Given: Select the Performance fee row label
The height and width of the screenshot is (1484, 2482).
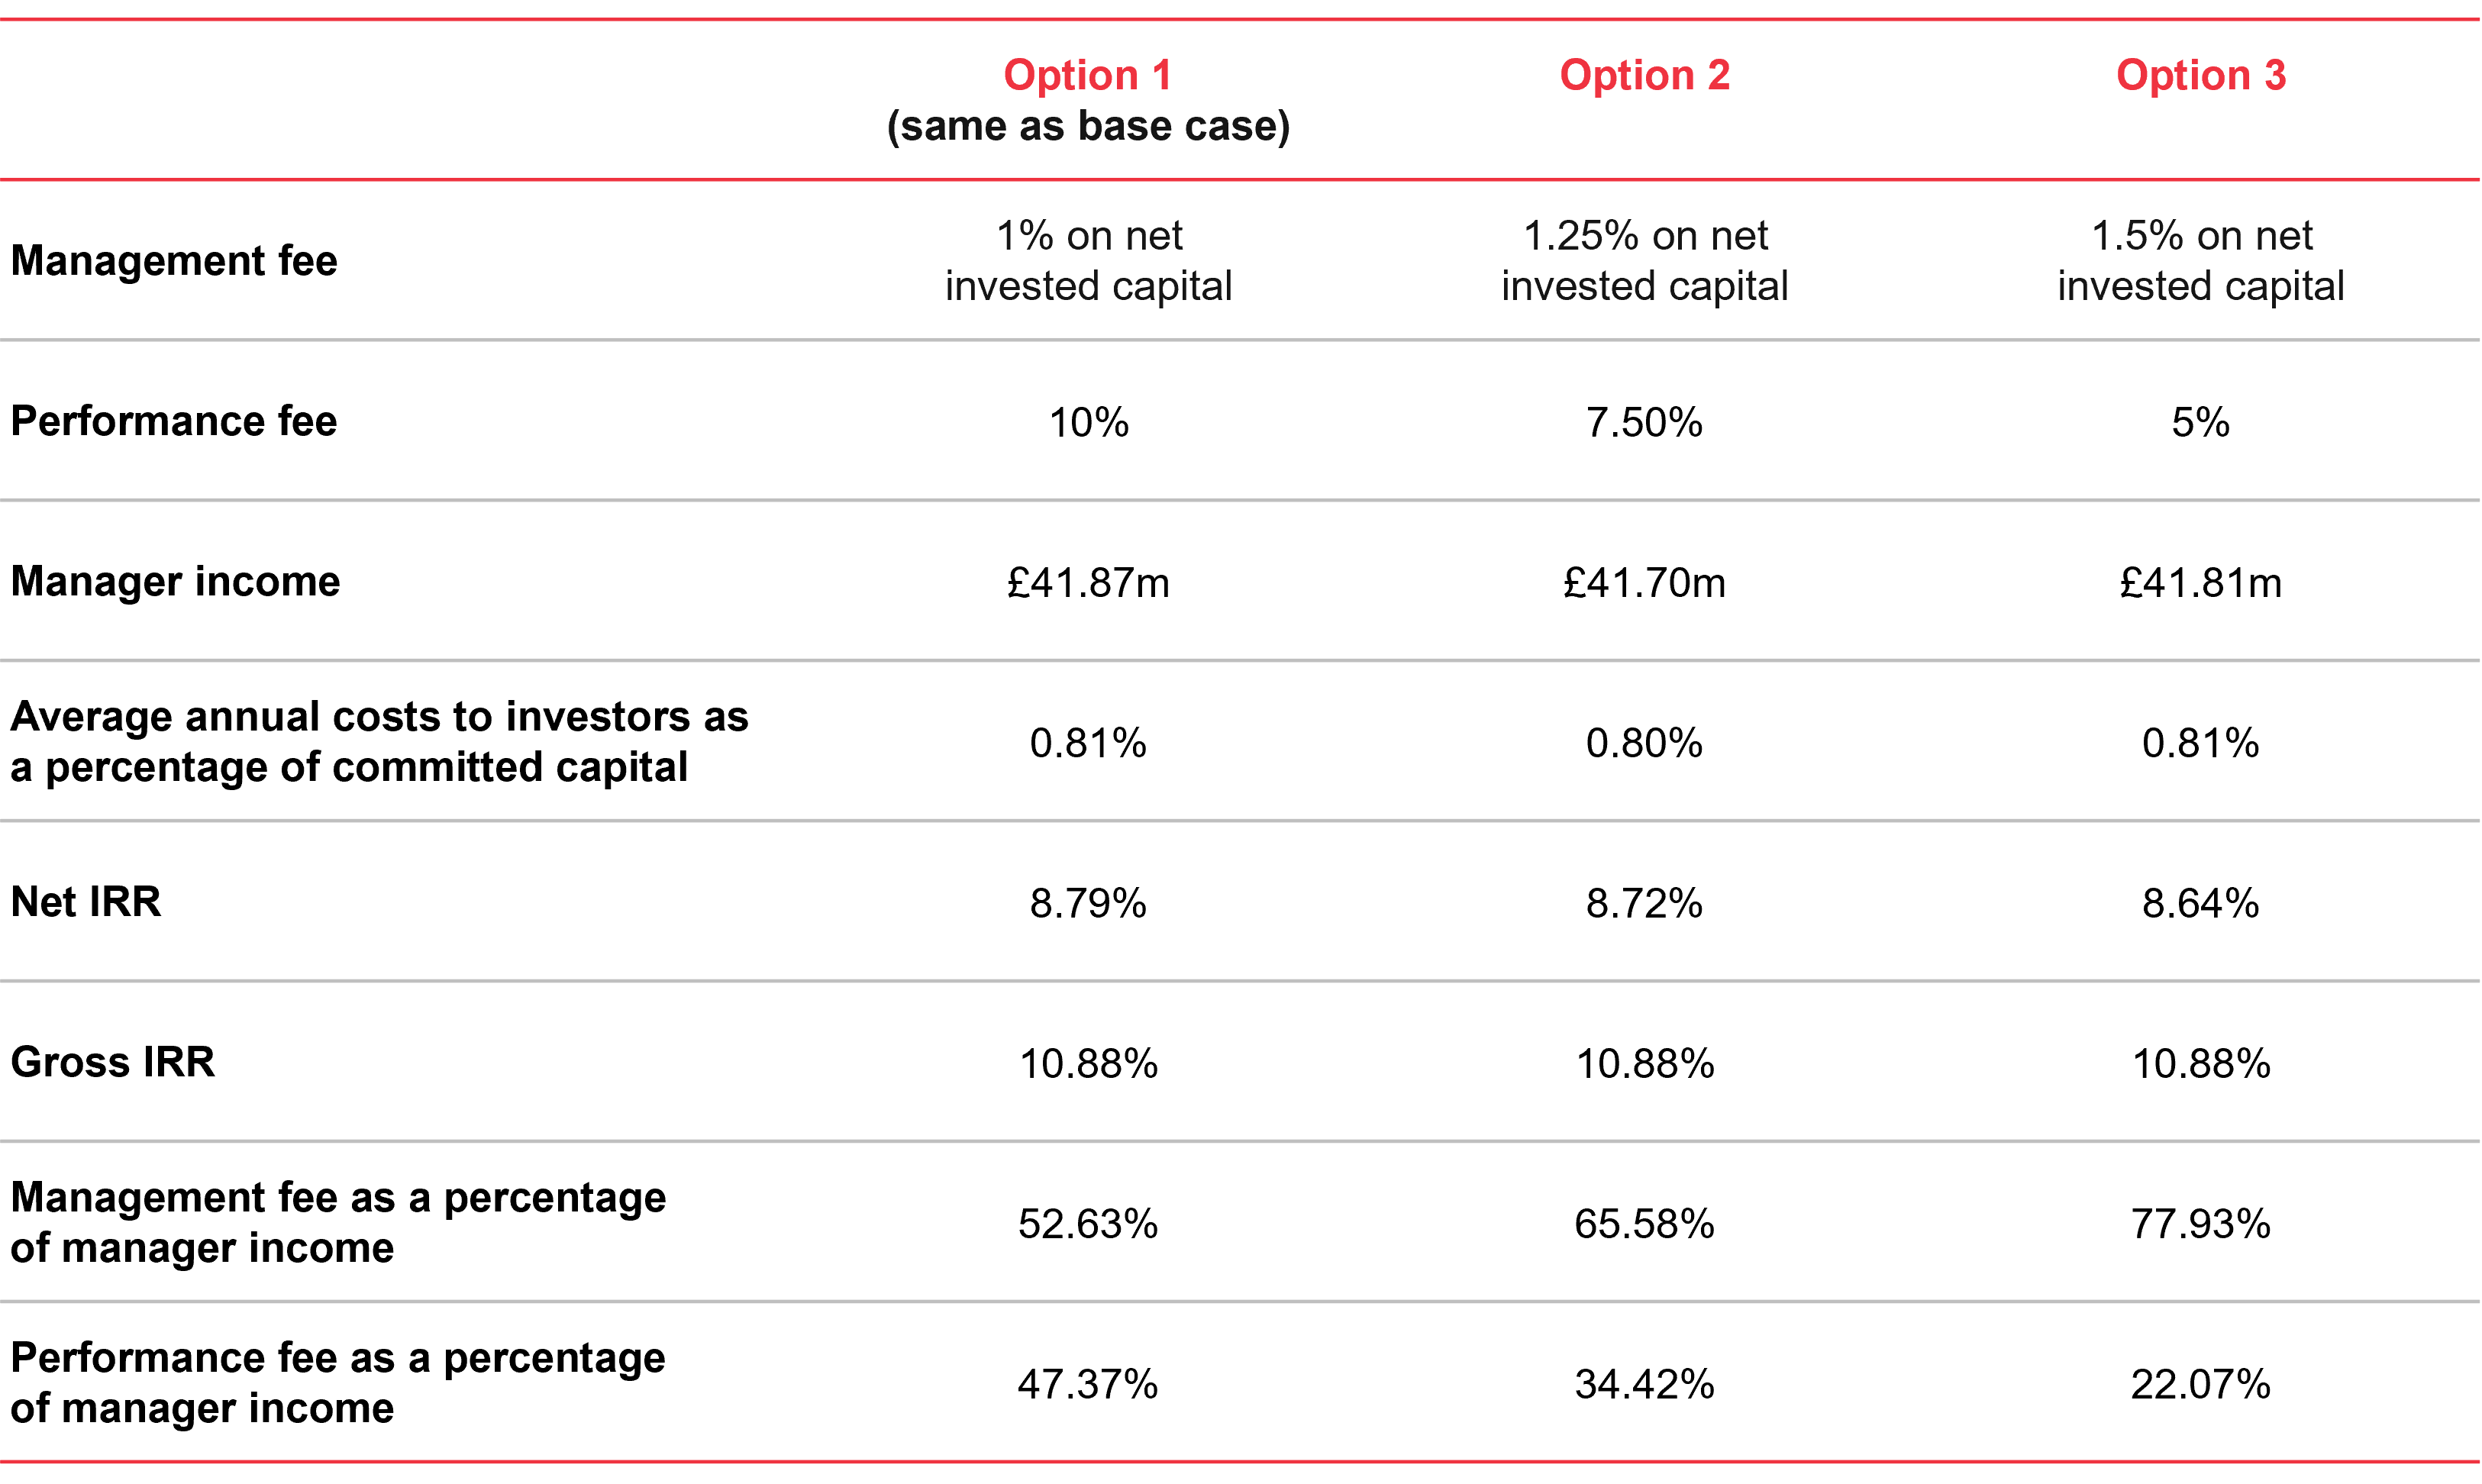Looking at the screenshot, I should 174,421.
